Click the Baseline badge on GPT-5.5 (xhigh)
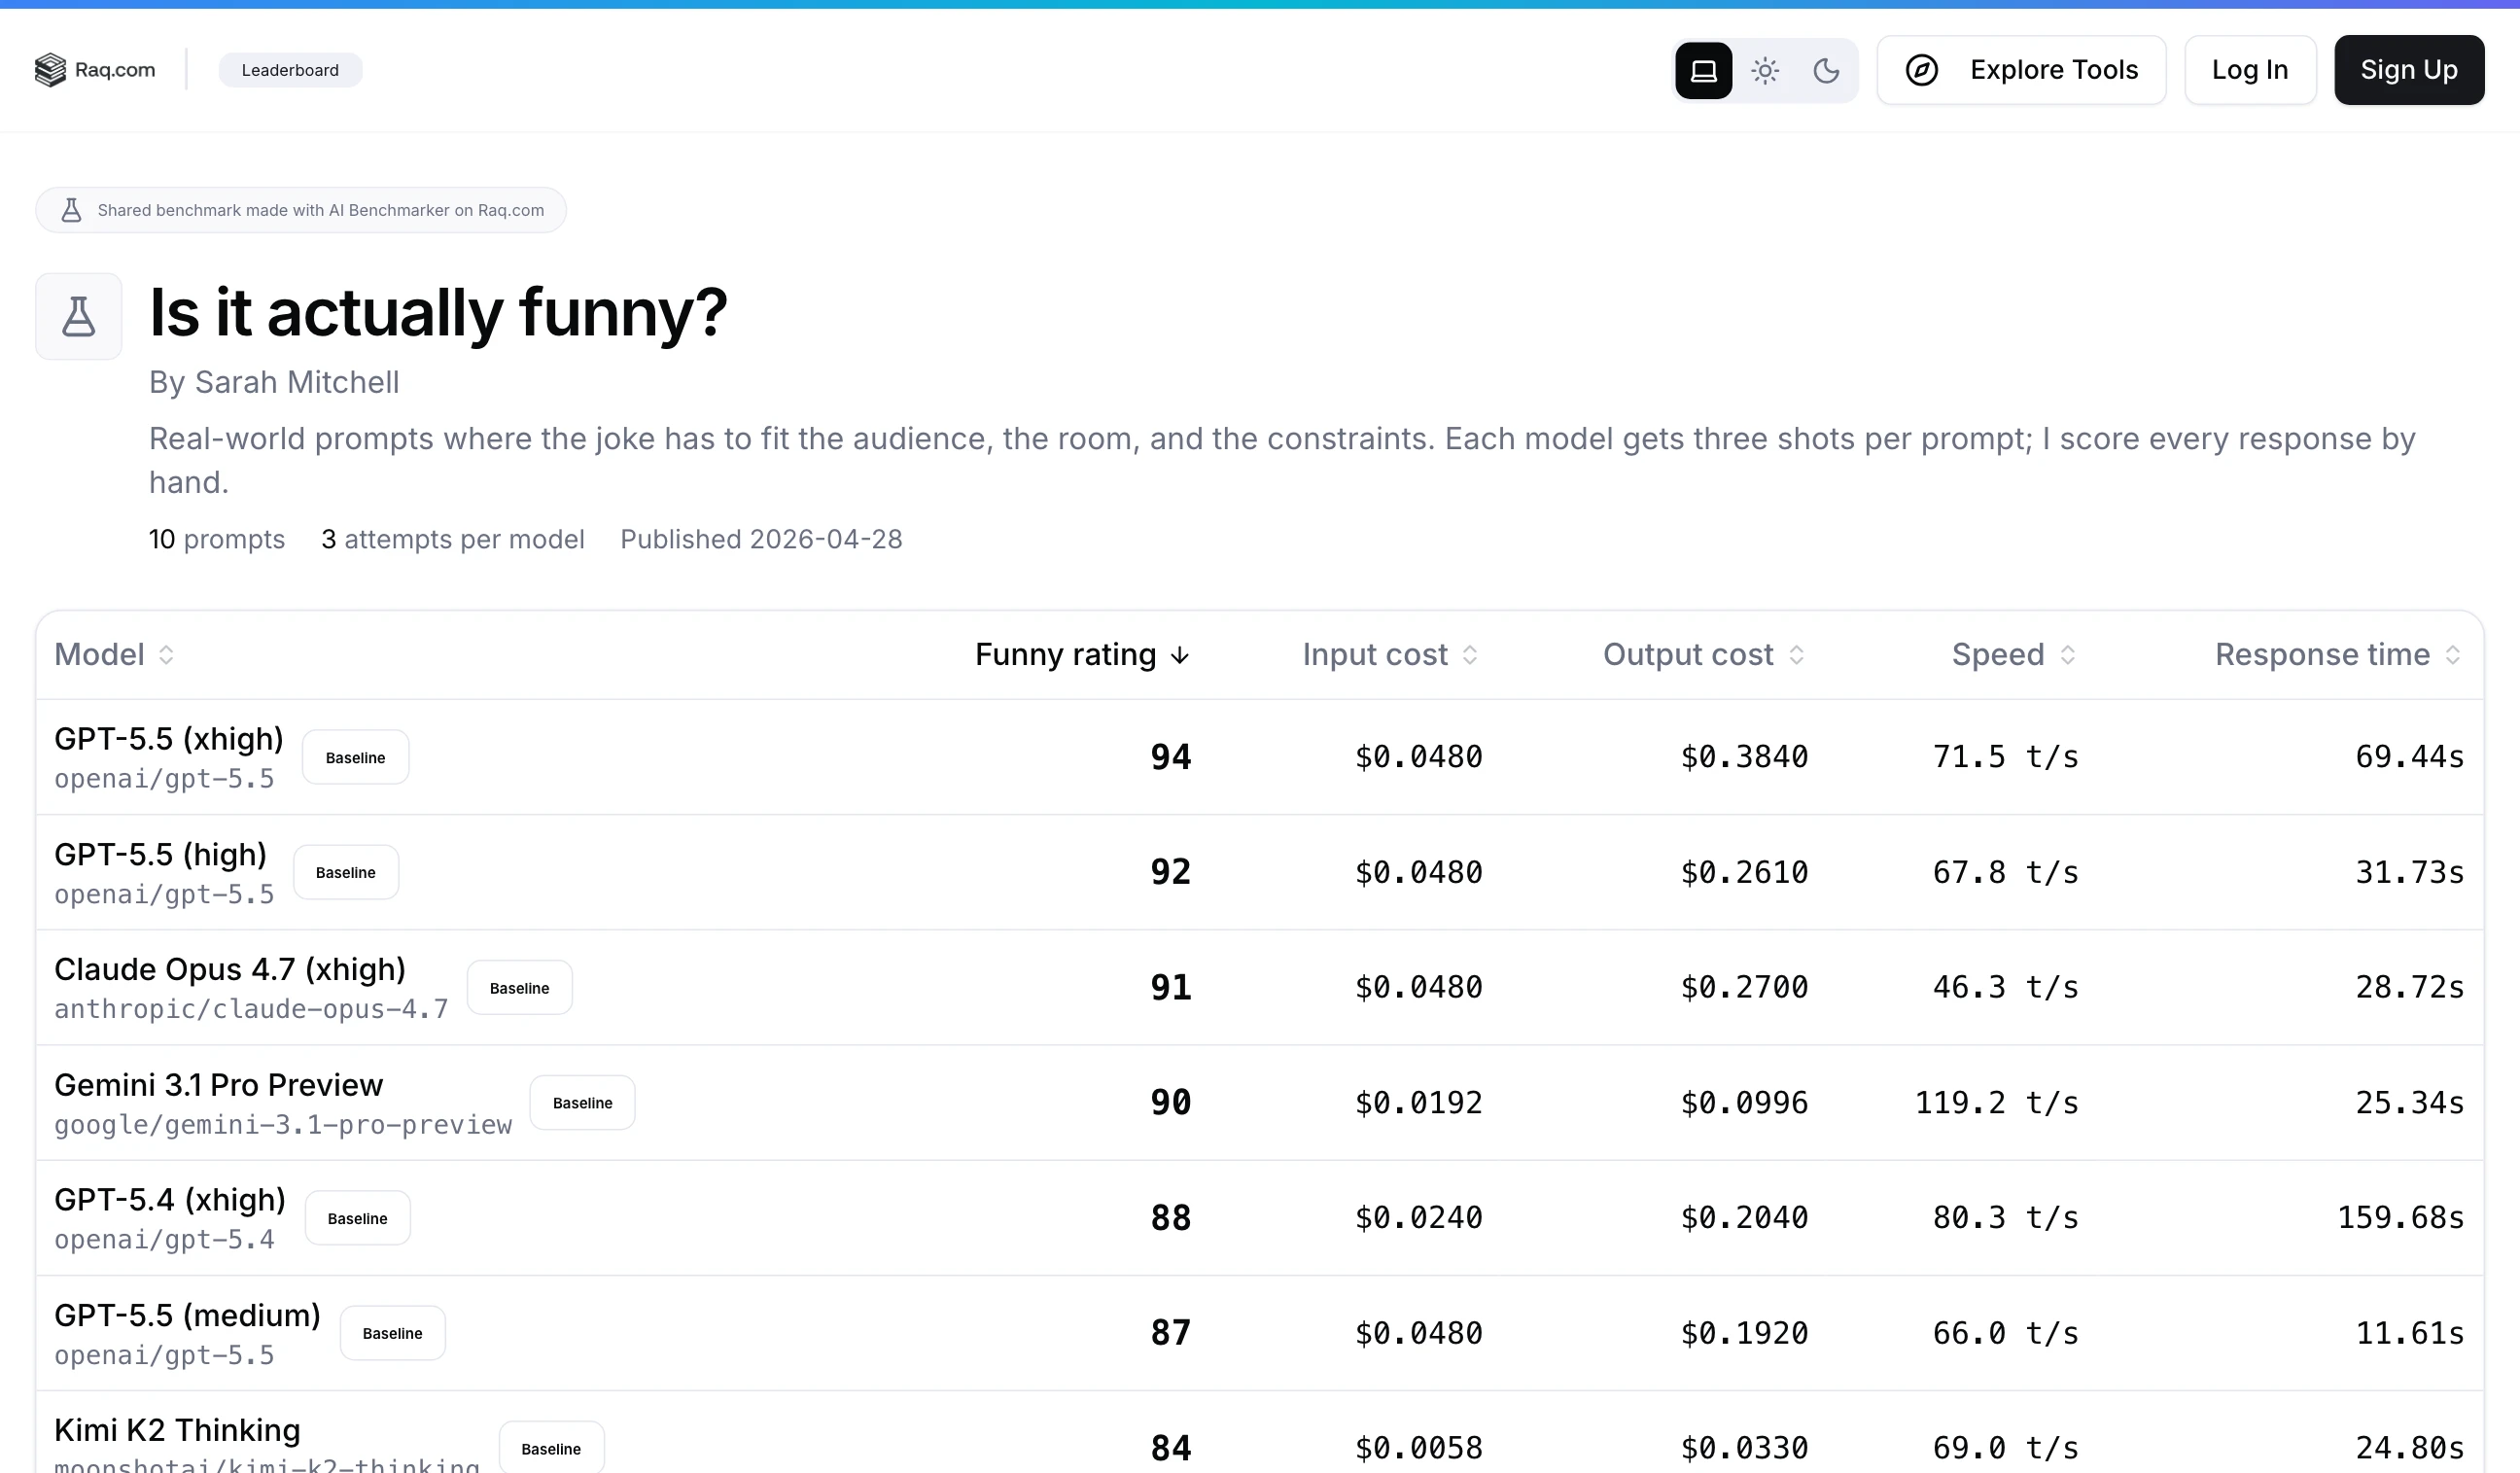The image size is (2520, 1473). pyautogui.click(x=355, y=757)
